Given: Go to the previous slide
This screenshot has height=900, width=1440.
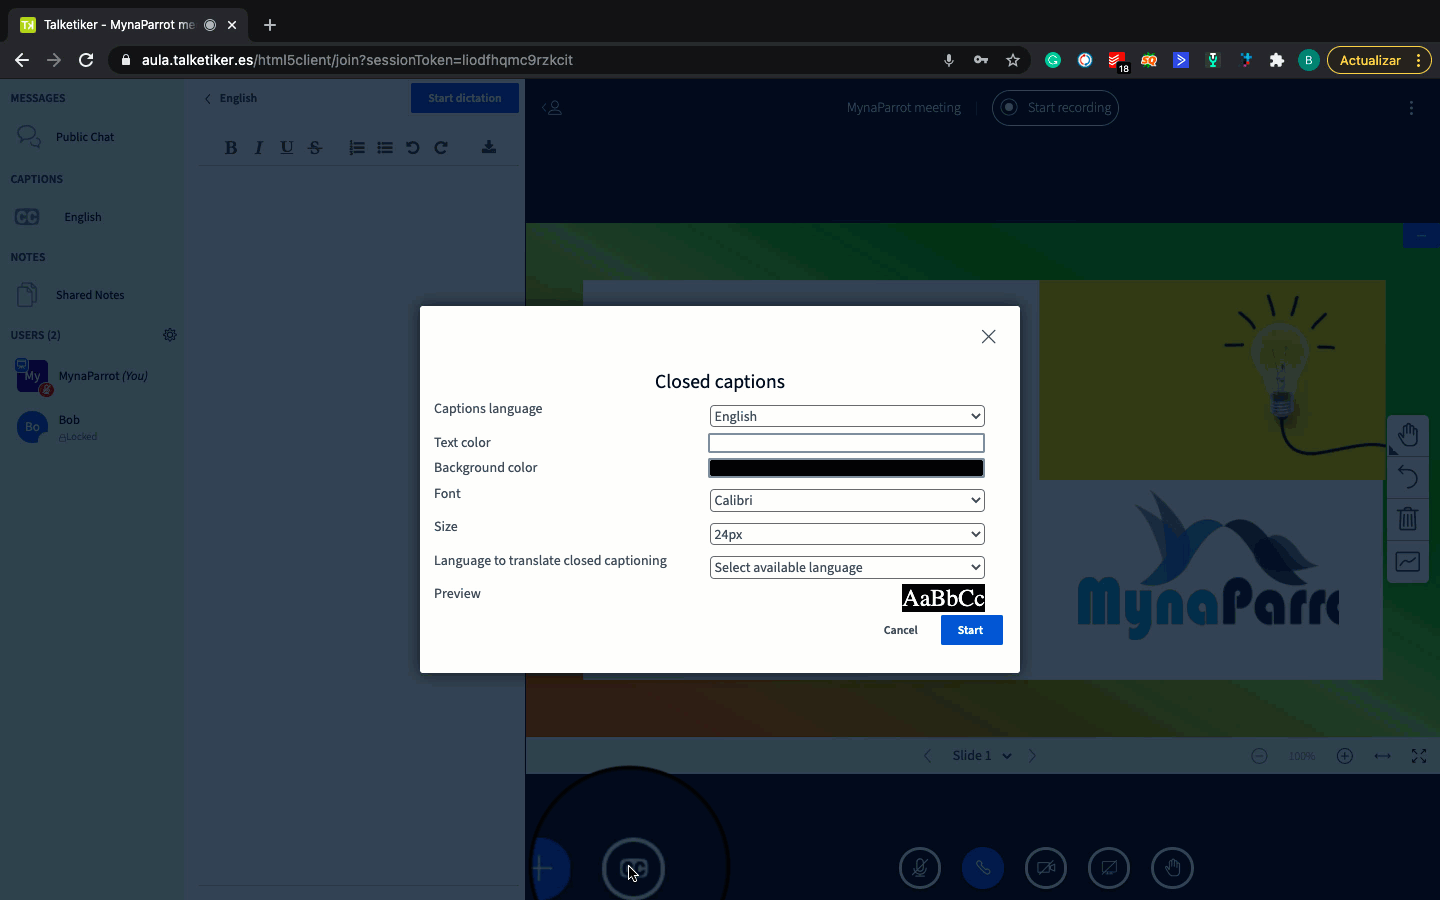Looking at the screenshot, I should click(x=927, y=756).
